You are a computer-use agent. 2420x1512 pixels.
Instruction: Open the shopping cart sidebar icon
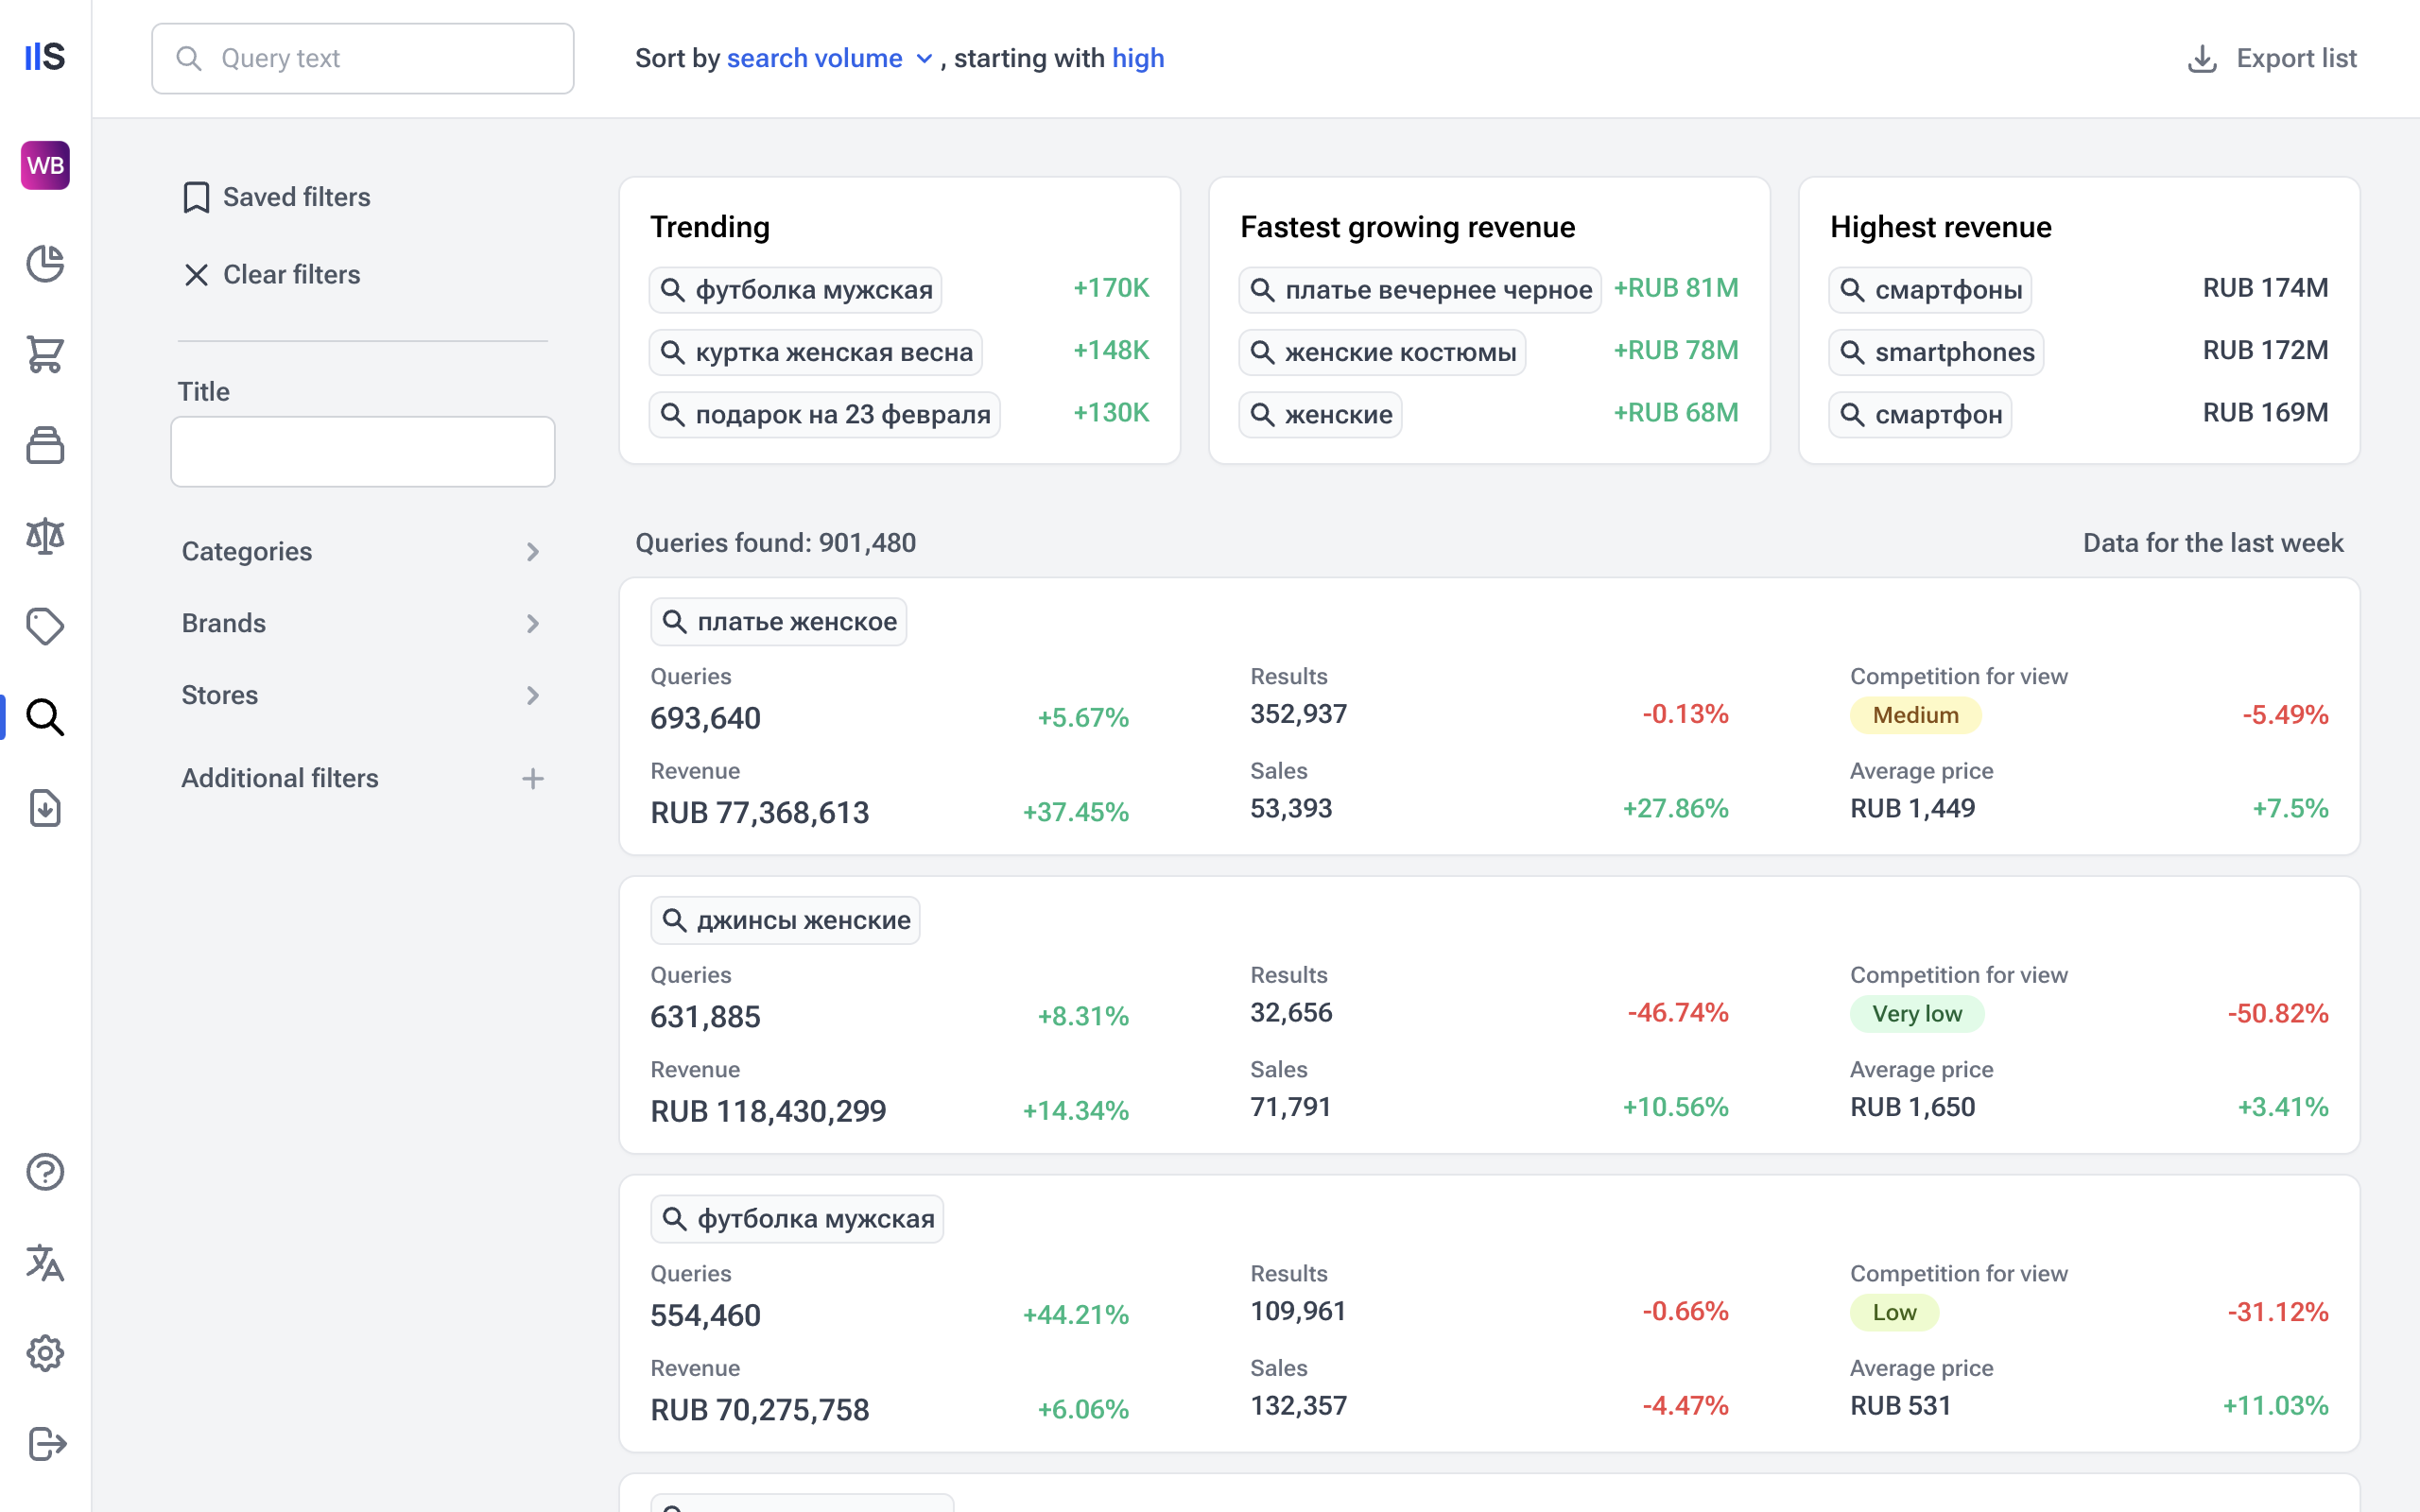[x=45, y=354]
